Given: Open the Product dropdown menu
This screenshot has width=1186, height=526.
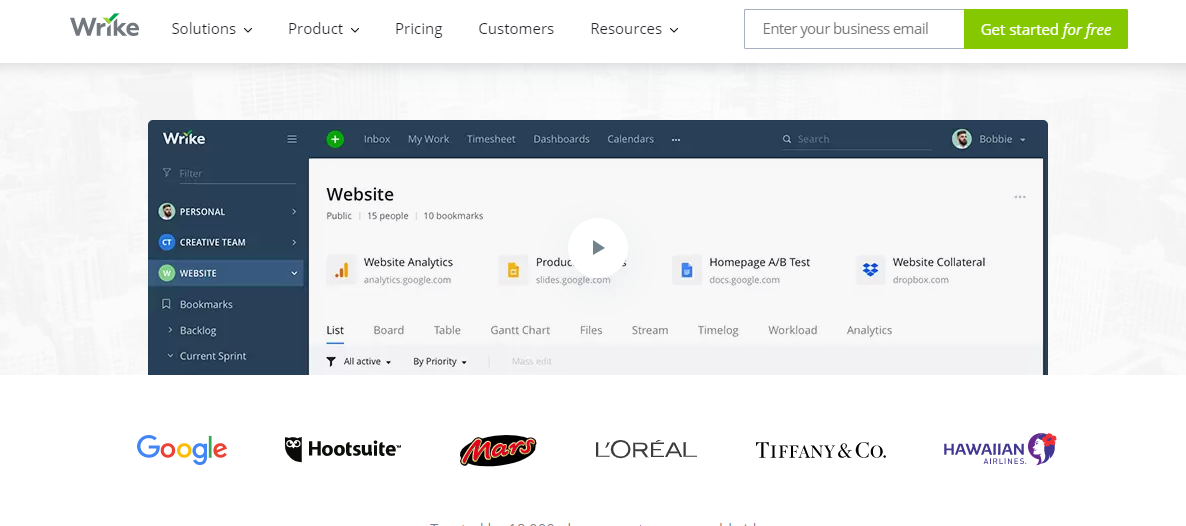Looking at the screenshot, I should point(324,29).
